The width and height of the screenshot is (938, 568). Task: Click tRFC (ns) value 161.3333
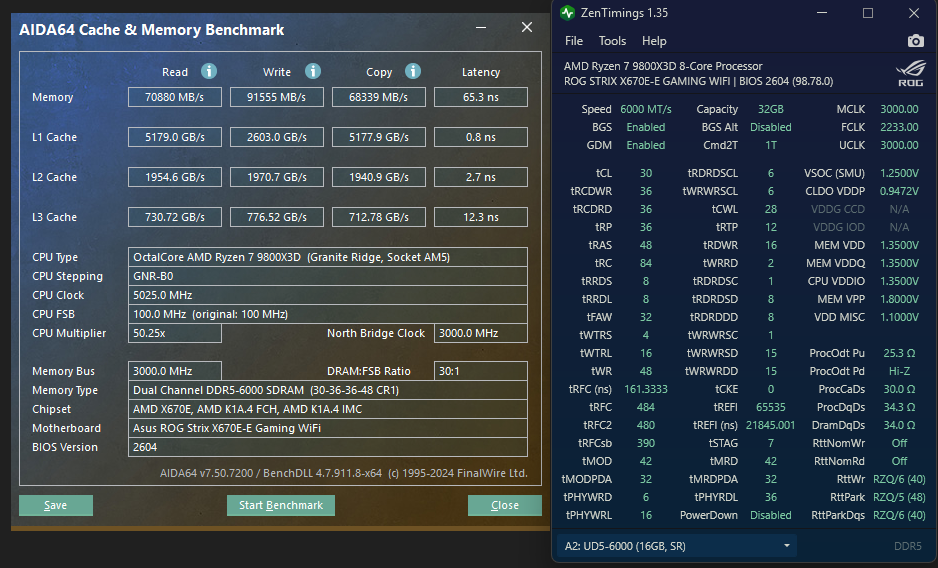point(645,389)
